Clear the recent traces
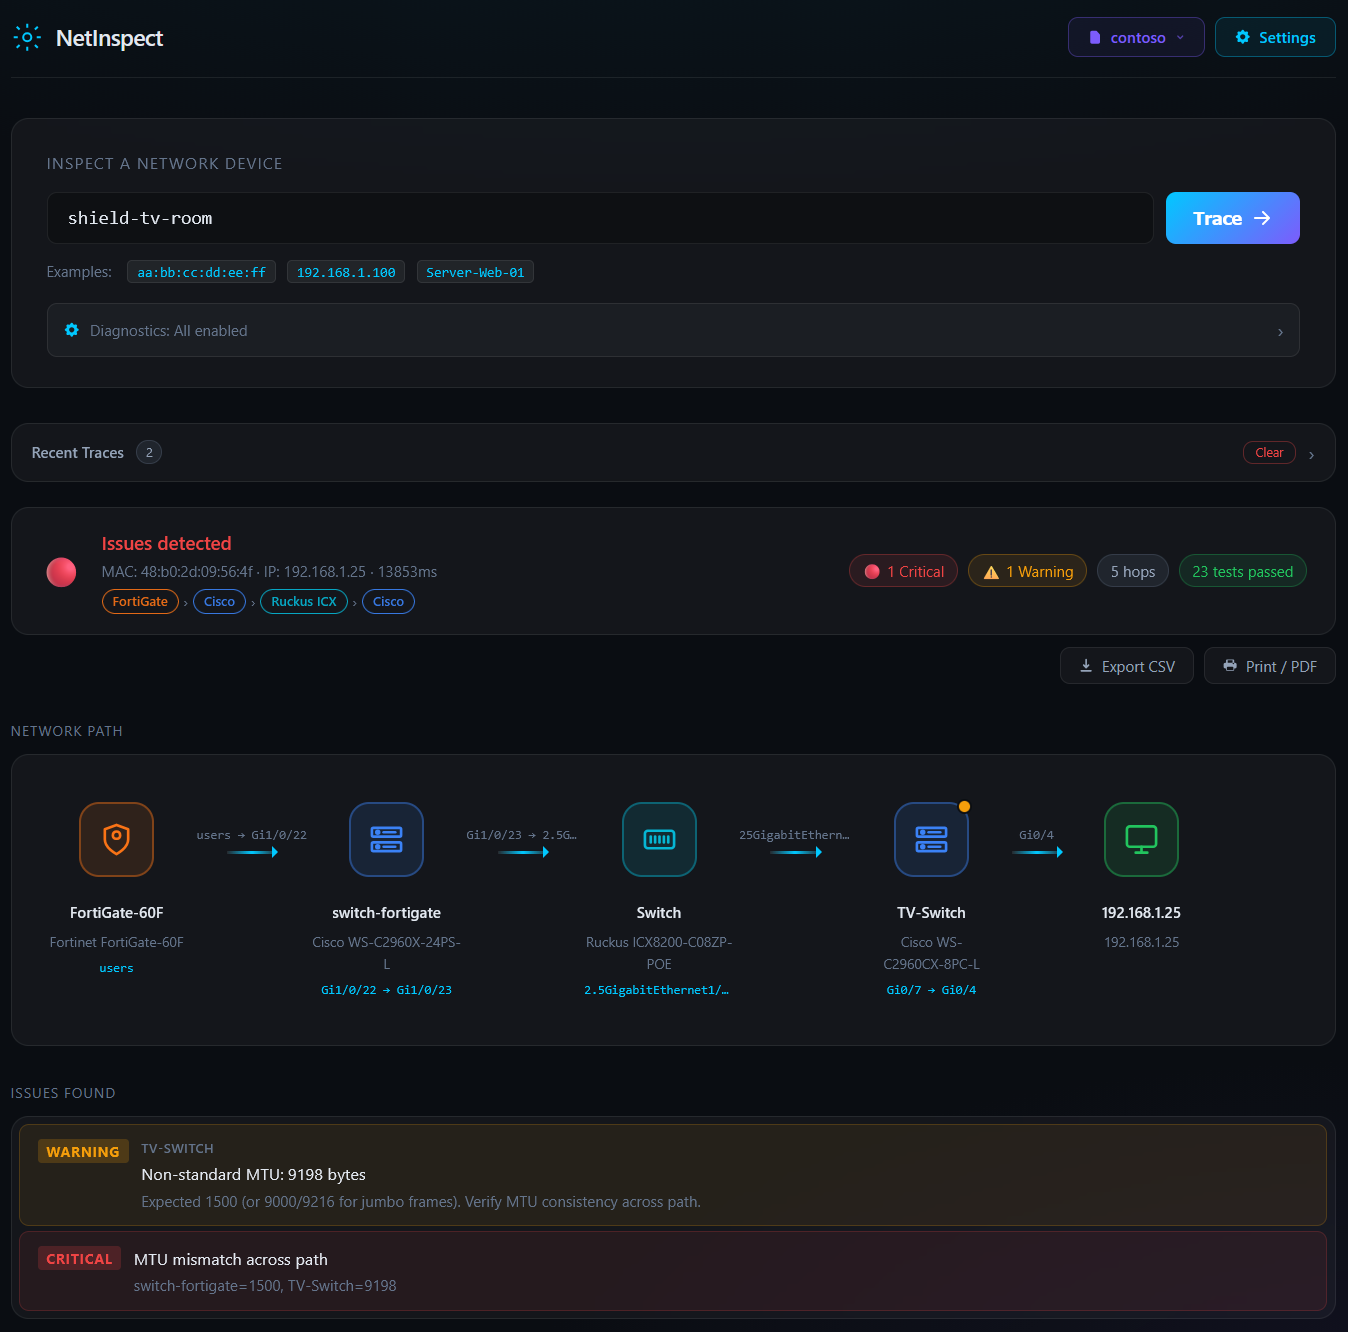The image size is (1348, 1332). (1269, 453)
